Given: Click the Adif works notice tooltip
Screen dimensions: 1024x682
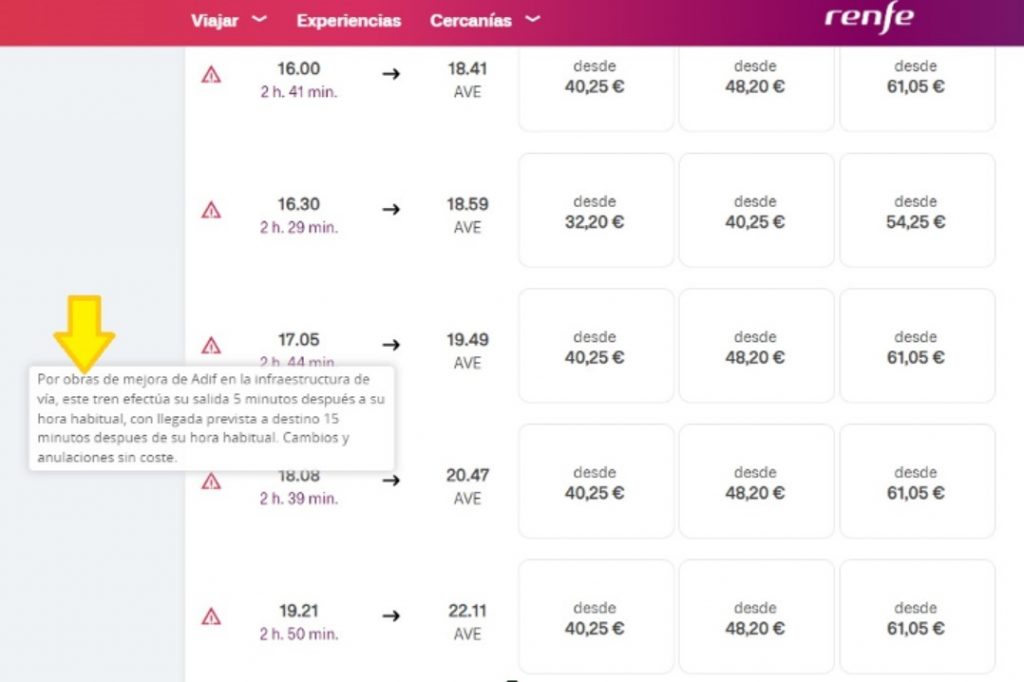Looking at the screenshot, I should (211, 418).
